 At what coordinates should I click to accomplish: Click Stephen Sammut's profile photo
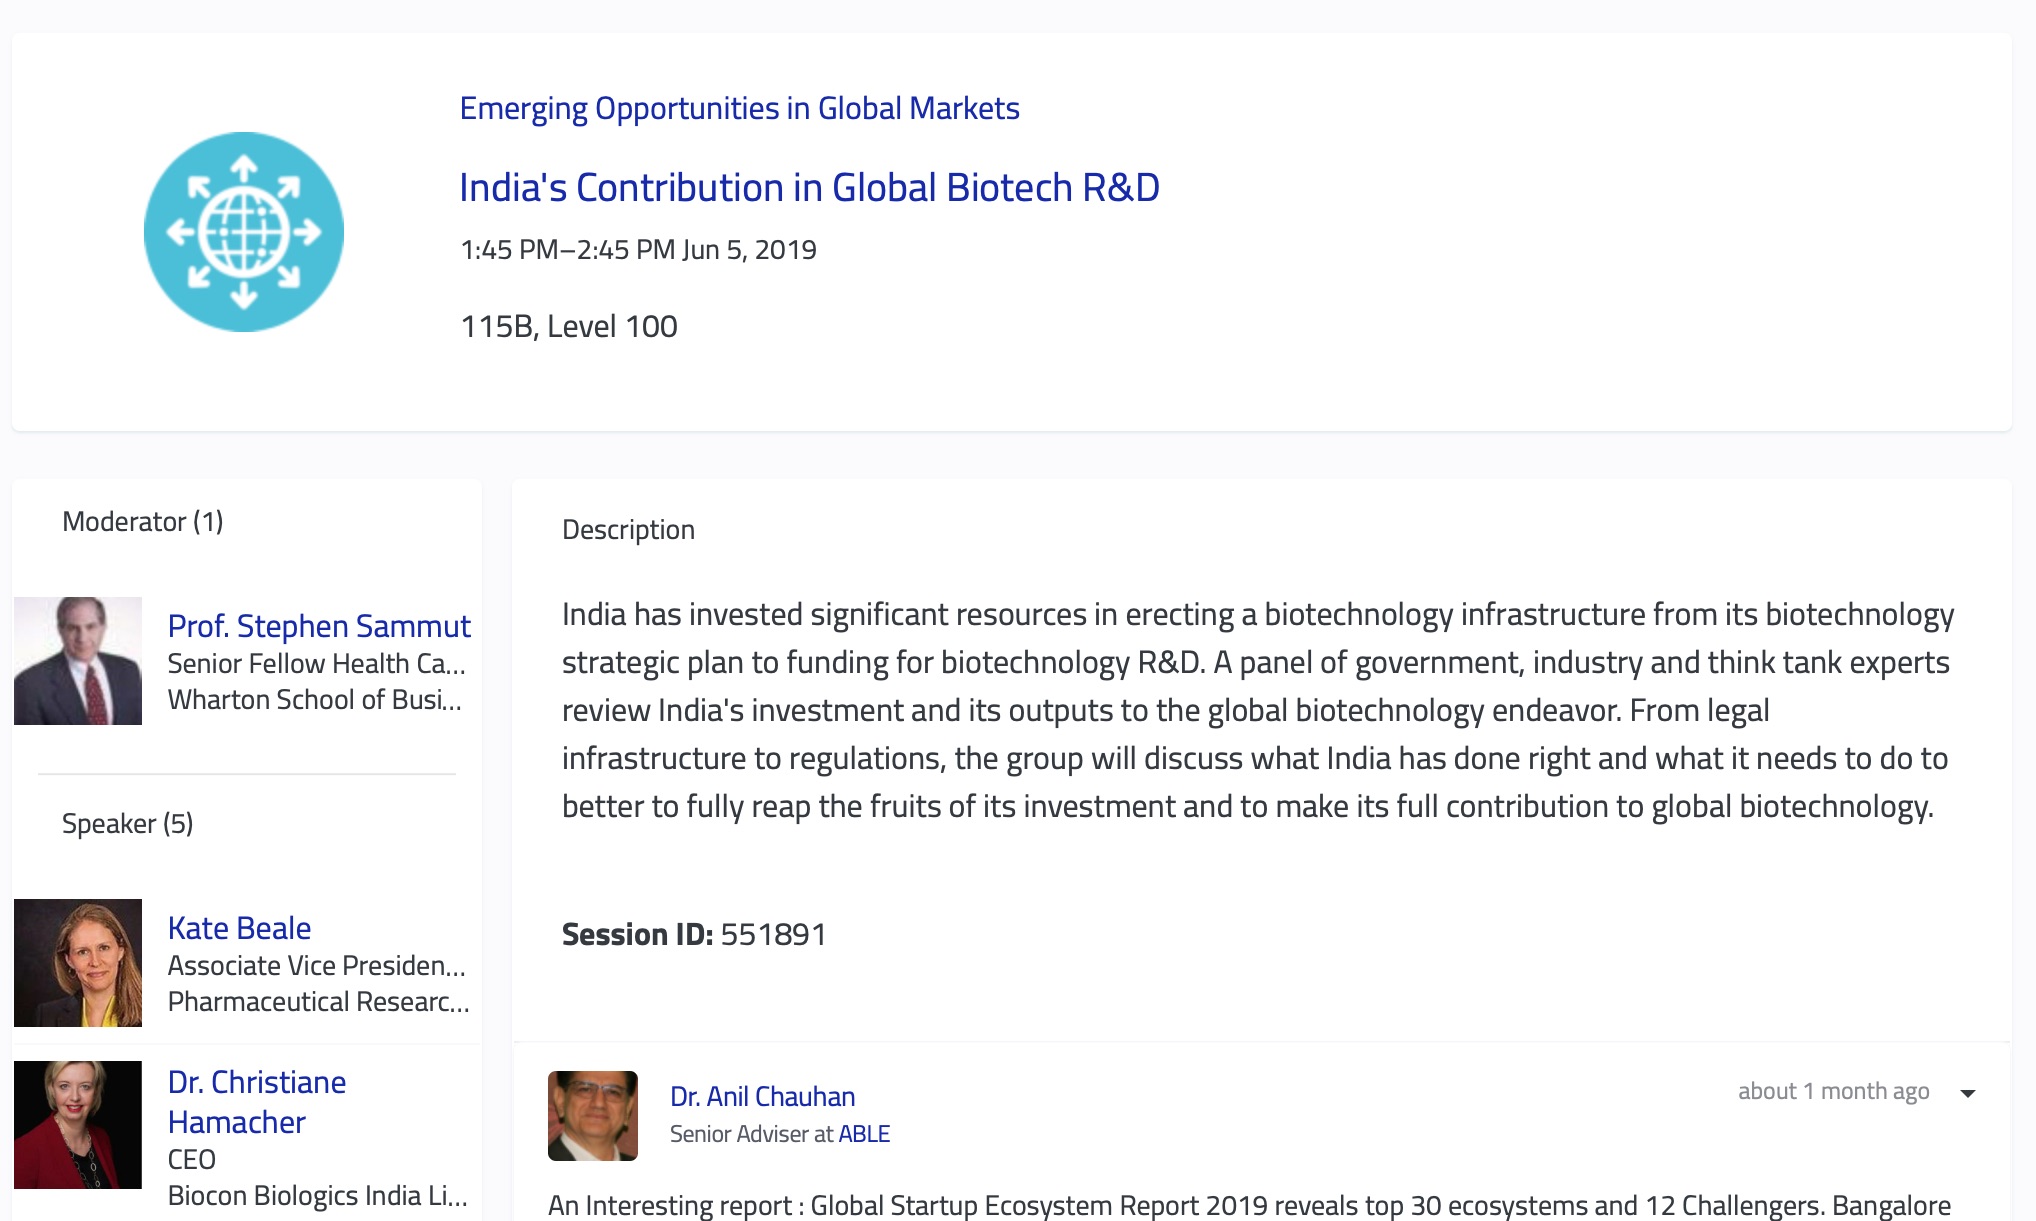coord(78,661)
